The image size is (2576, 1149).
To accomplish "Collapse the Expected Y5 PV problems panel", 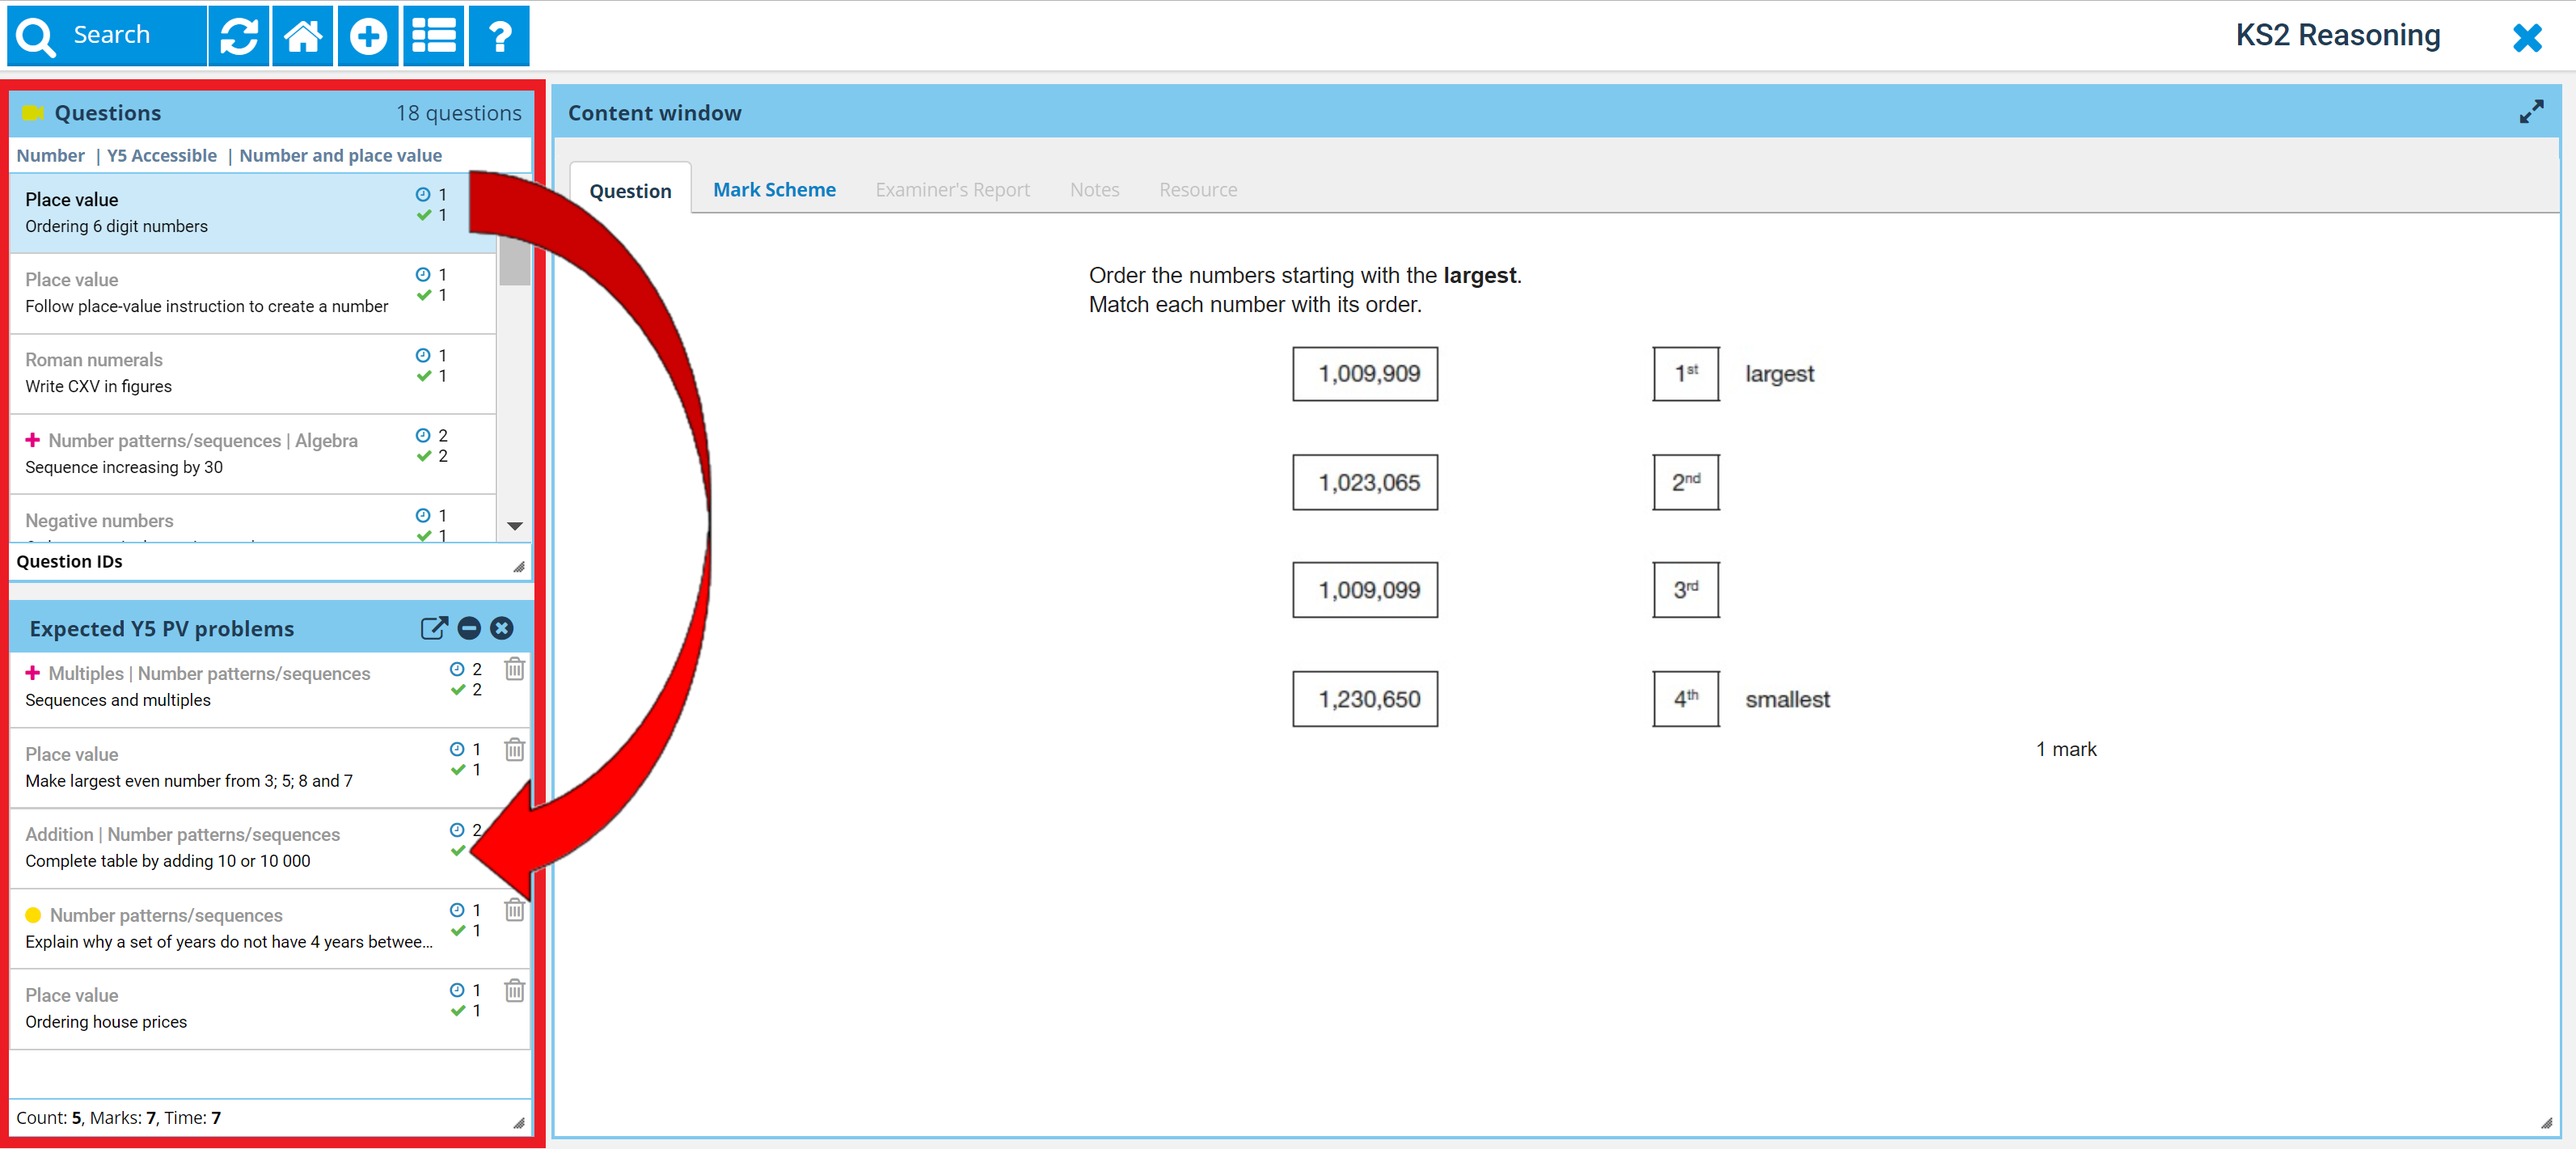I will coord(469,628).
